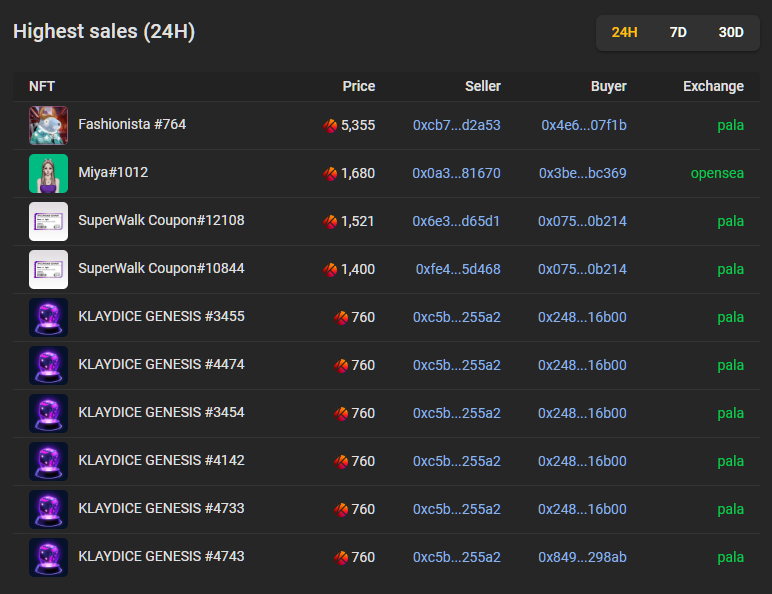The height and width of the screenshot is (594, 772).
Task: Open pala exchange in KLAYDICE #3454 row
Action: (731, 414)
